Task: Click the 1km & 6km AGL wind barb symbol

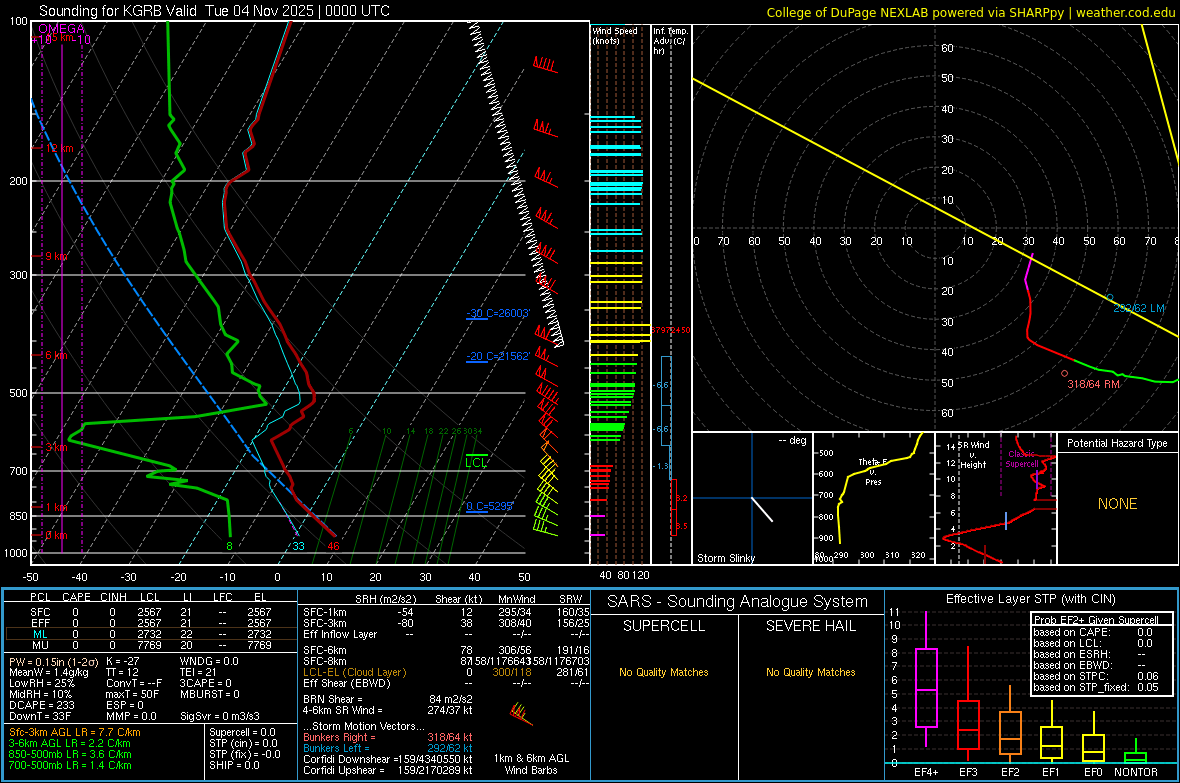Action: pyautogui.click(x=521, y=714)
